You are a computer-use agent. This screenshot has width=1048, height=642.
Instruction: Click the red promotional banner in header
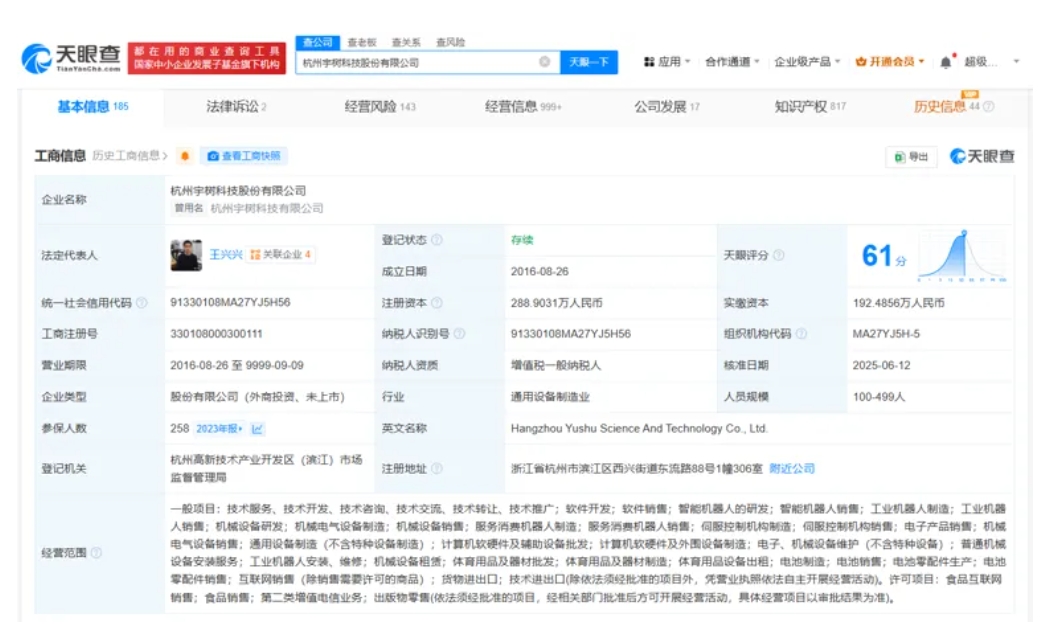(x=207, y=58)
